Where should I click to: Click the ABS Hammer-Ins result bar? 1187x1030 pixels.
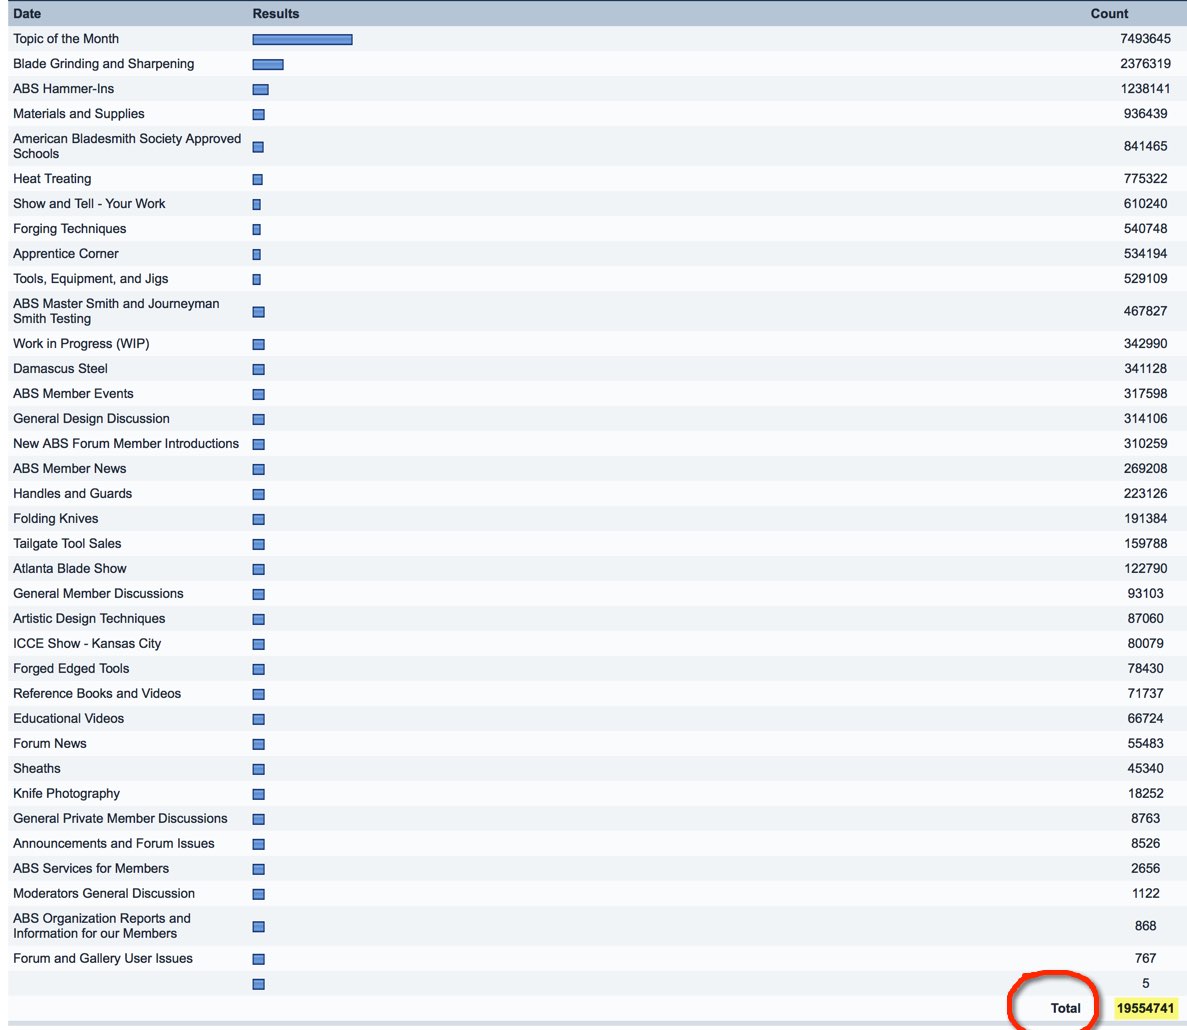pos(260,89)
